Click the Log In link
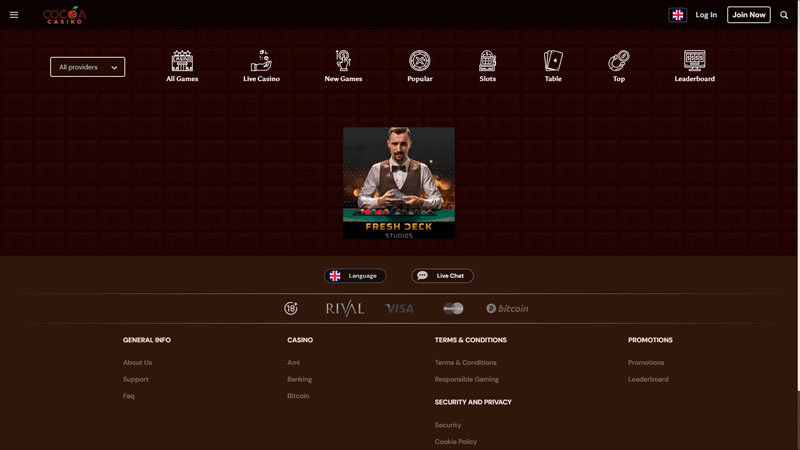This screenshot has width=800, height=450. [x=706, y=15]
